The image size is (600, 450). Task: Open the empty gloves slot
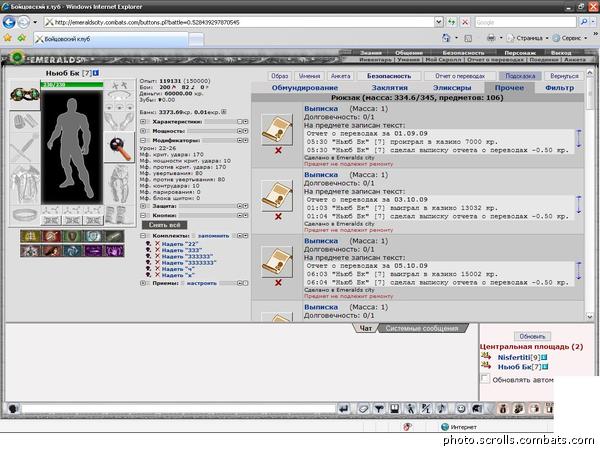point(119,122)
